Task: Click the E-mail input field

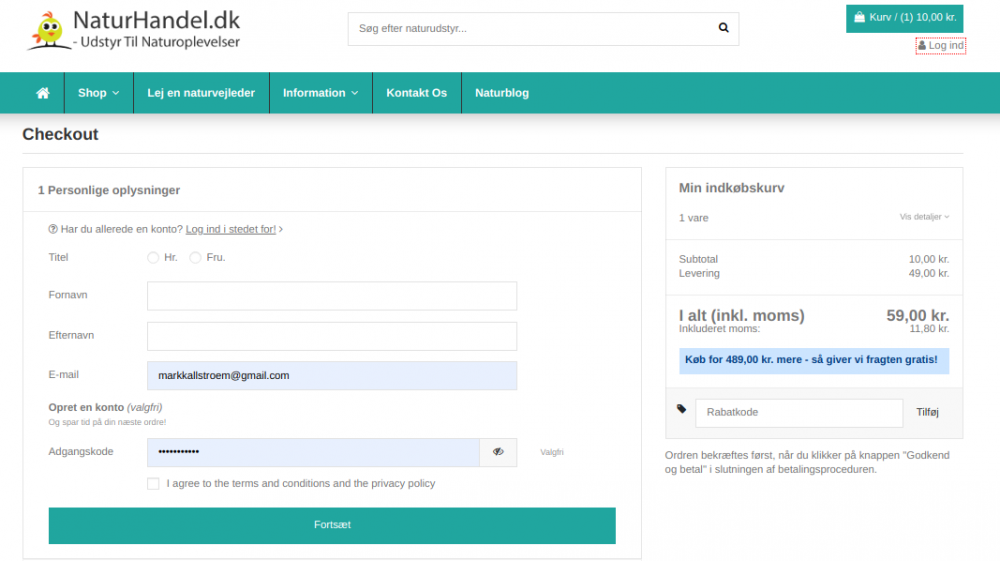Action: [332, 375]
